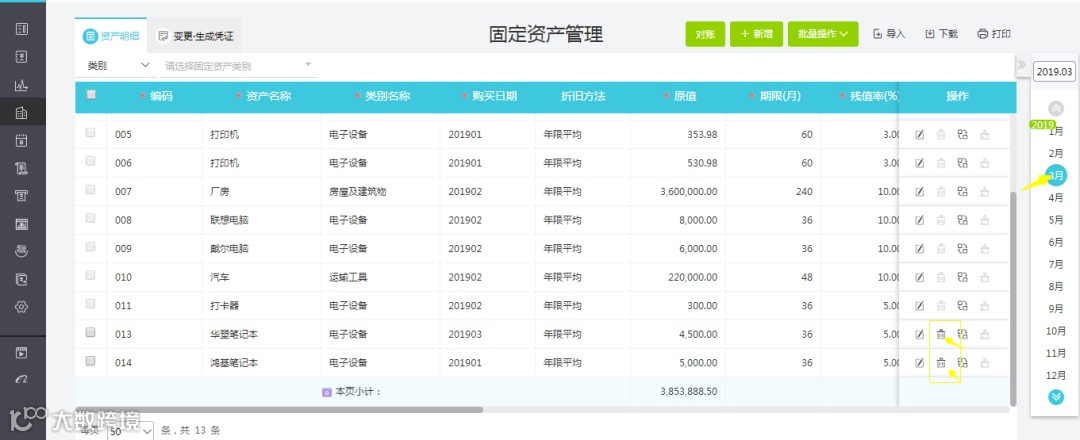Switch to the 变更·生成凭证 tab
Screen dimensions: 1080x440
tap(195, 36)
